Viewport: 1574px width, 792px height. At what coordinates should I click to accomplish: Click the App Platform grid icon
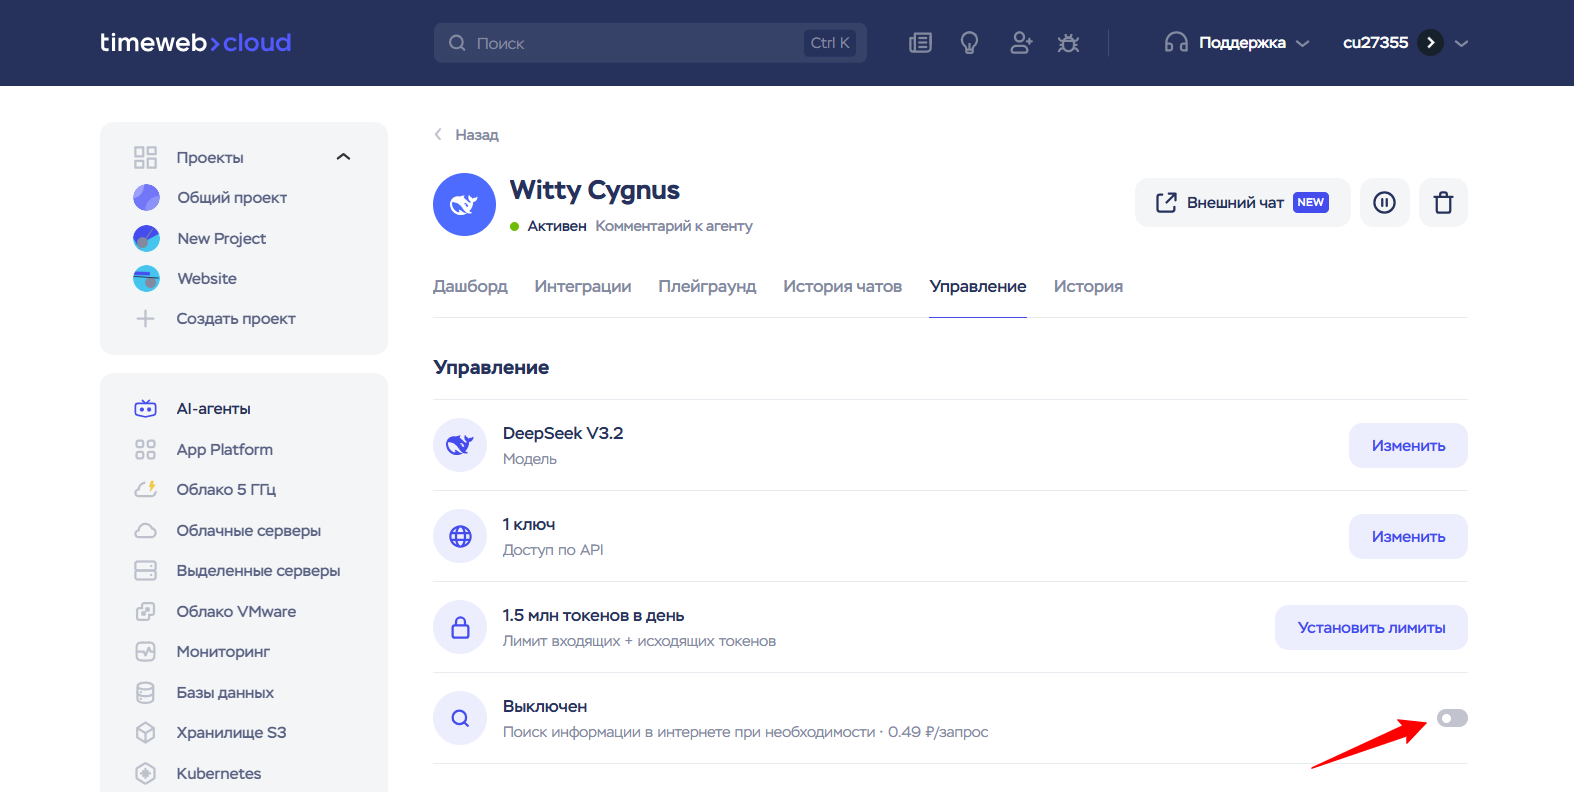pyautogui.click(x=145, y=449)
